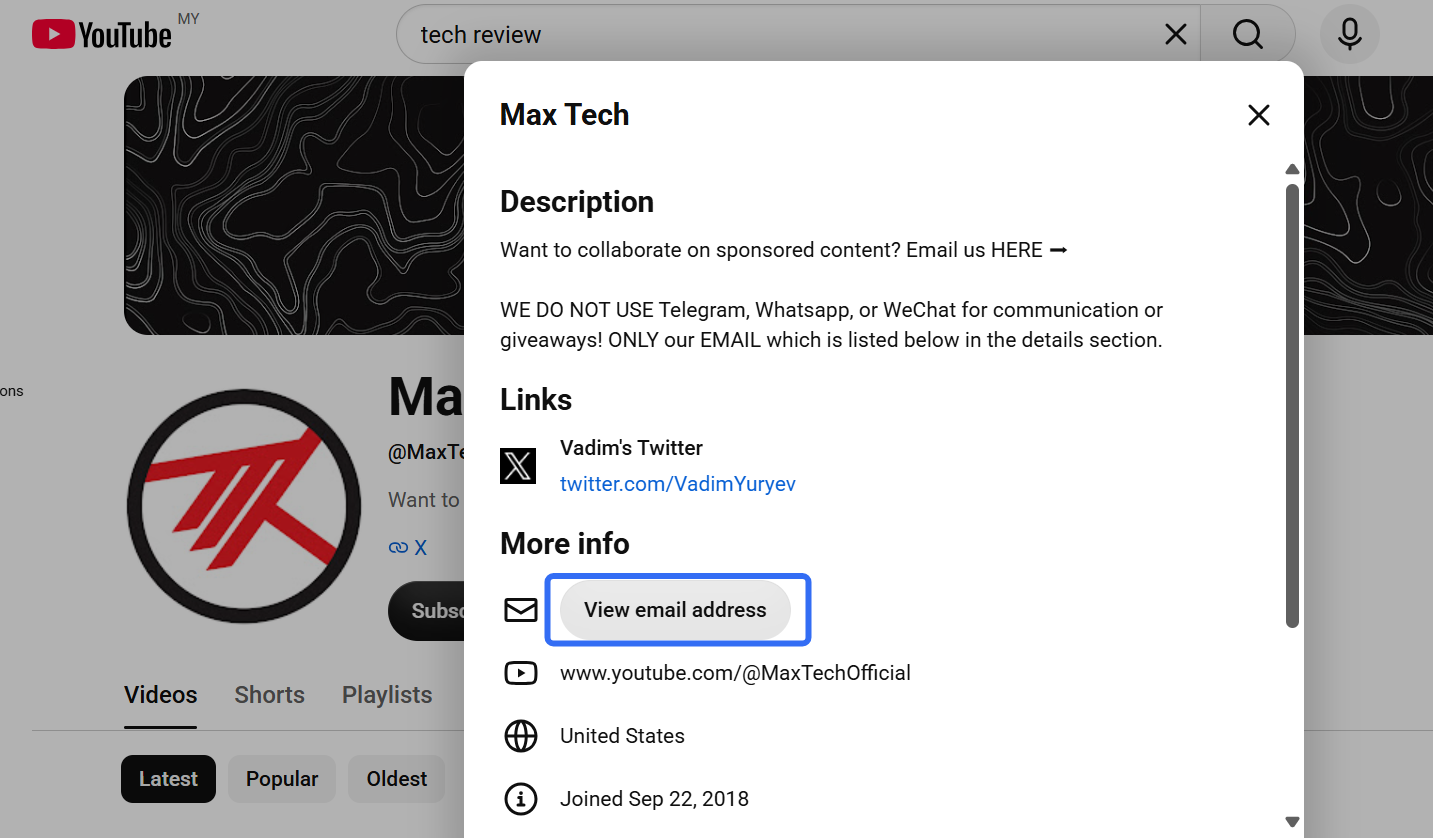Screen dimensions: 1433x838
Task: Click www.youtube.com/@MaxTechOfficial text
Action: tap(735, 673)
